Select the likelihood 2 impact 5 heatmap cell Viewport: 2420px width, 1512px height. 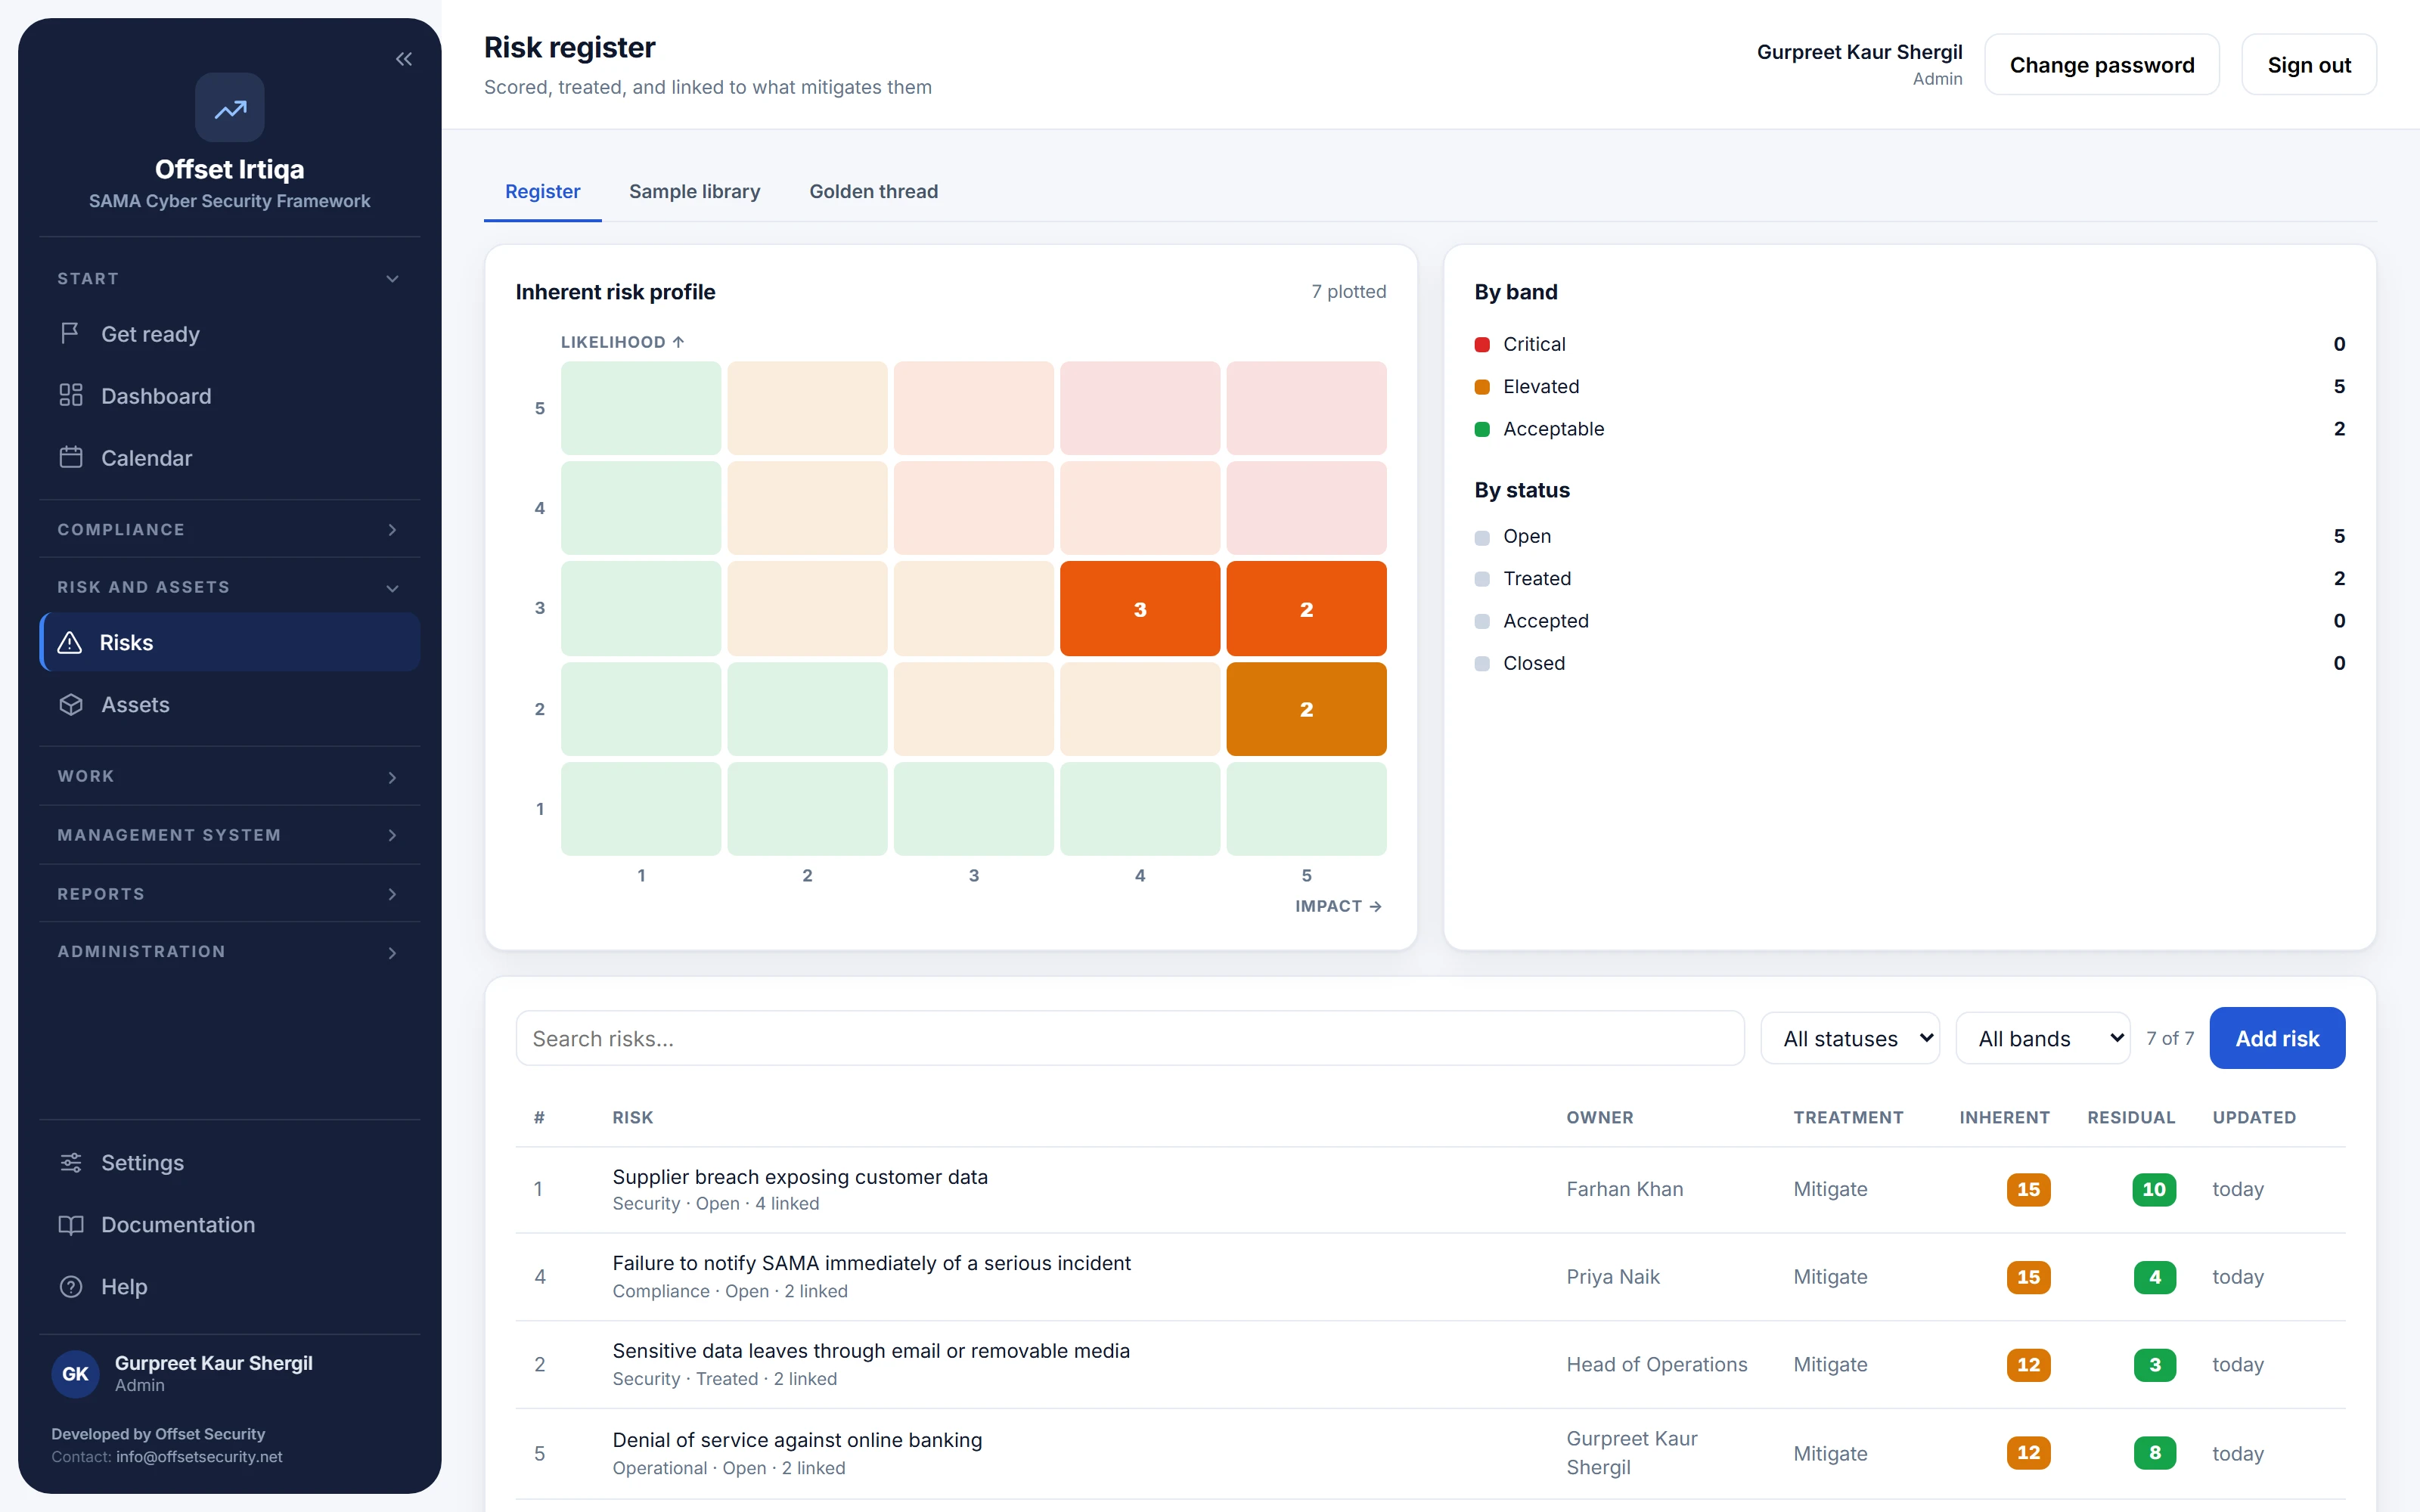[x=1306, y=709]
